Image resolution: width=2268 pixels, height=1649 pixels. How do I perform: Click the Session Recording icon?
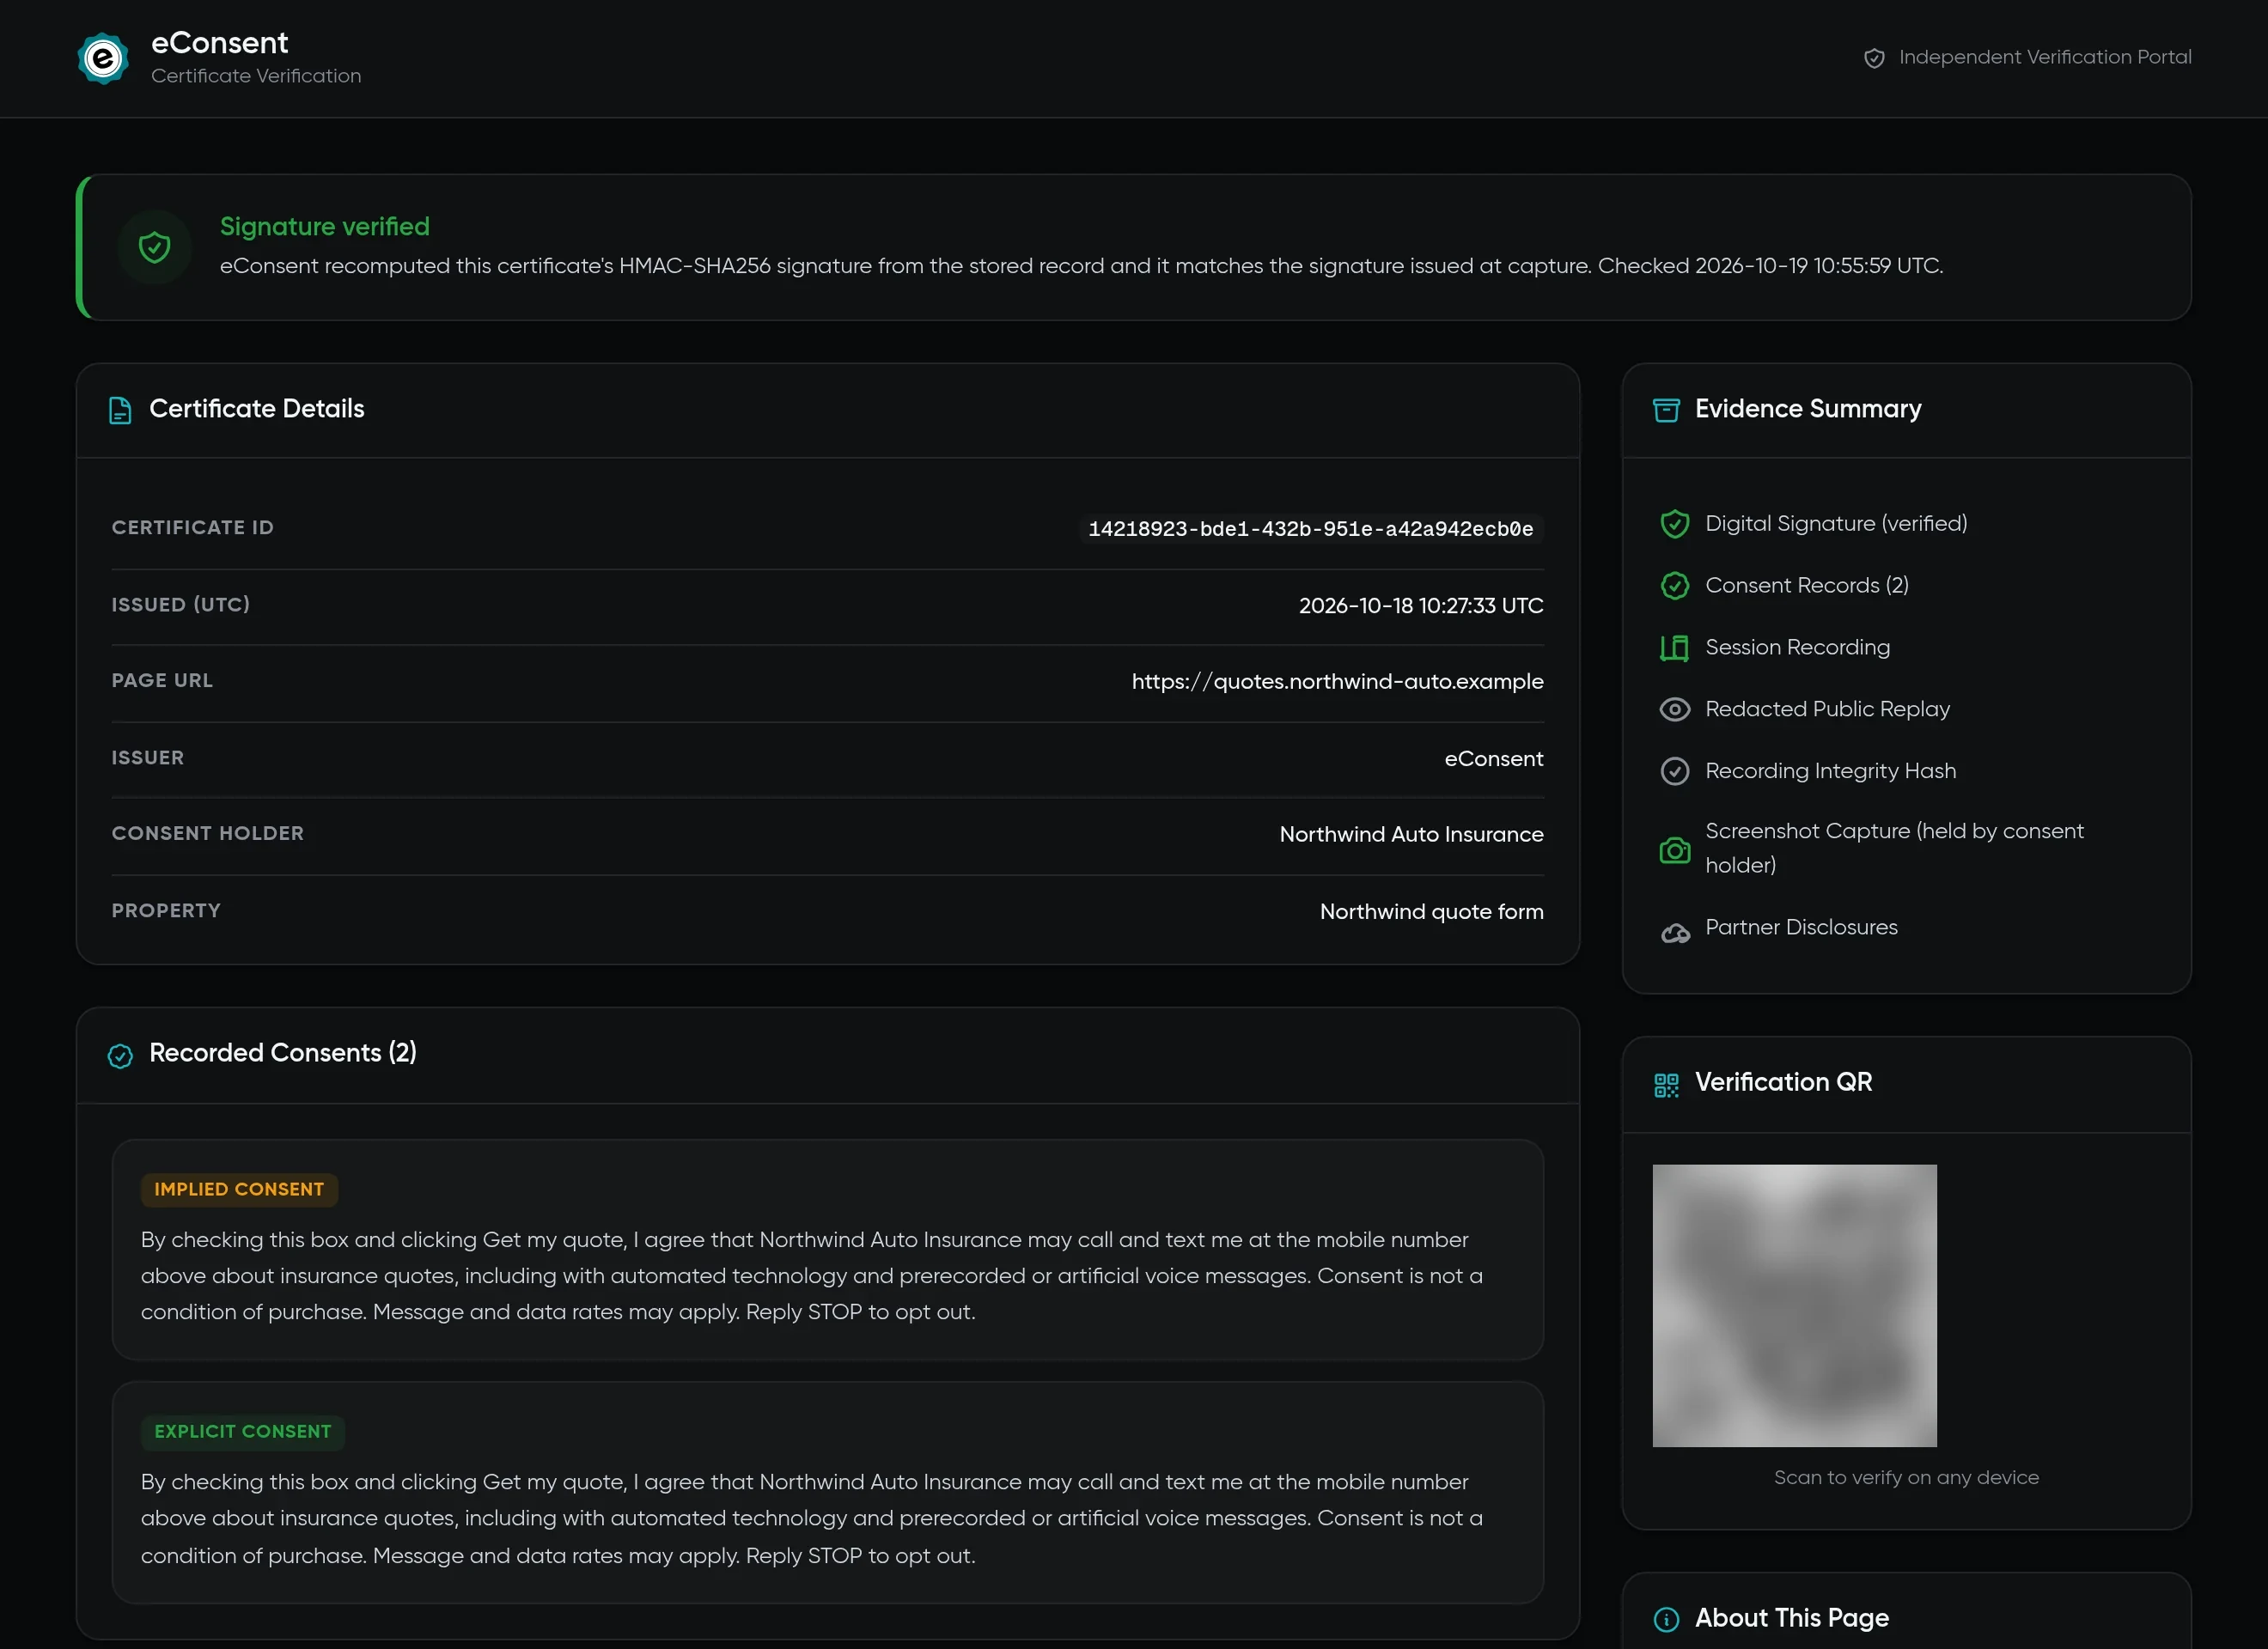pyautogui.click(x=1674, y=648)
